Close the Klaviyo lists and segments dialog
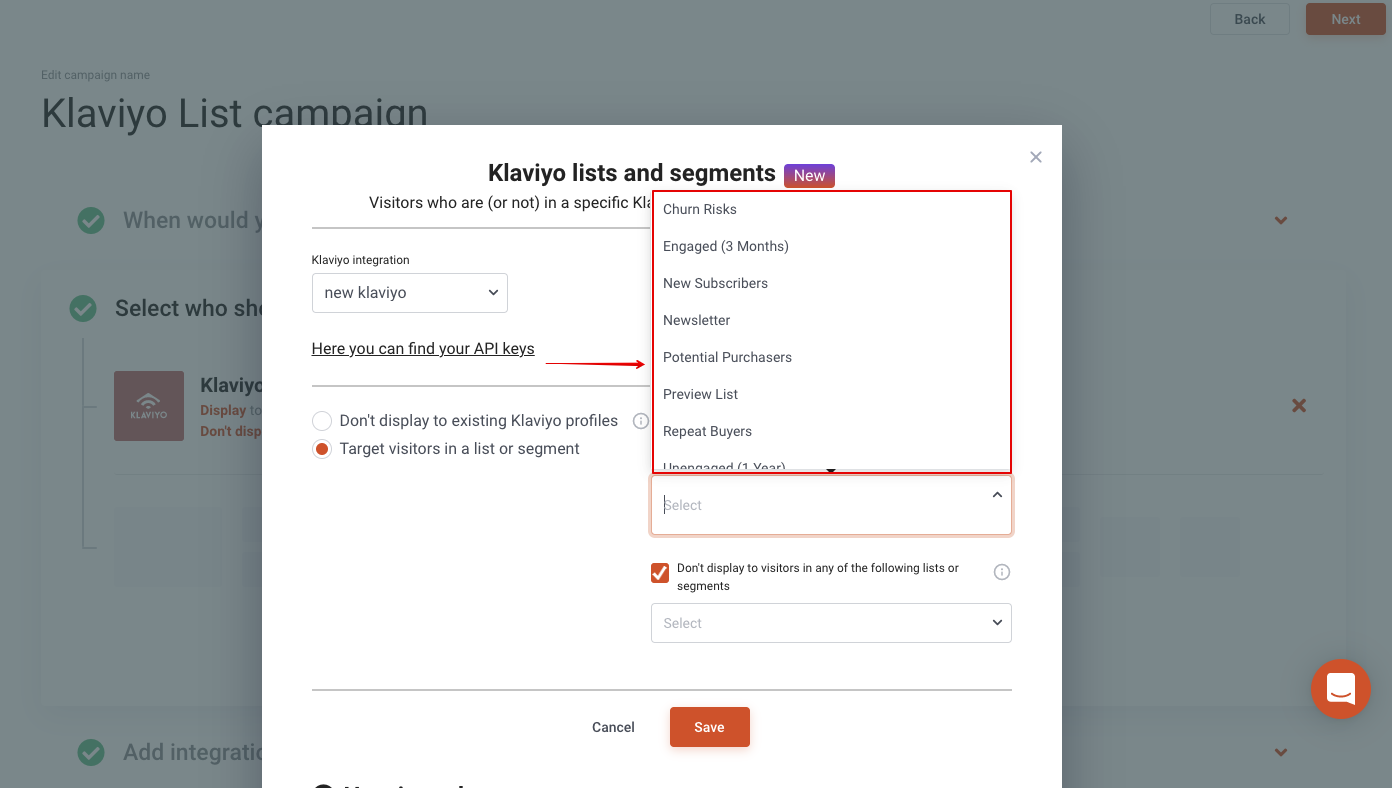This screenshot has height=788, width=1392. [1036, 157]
